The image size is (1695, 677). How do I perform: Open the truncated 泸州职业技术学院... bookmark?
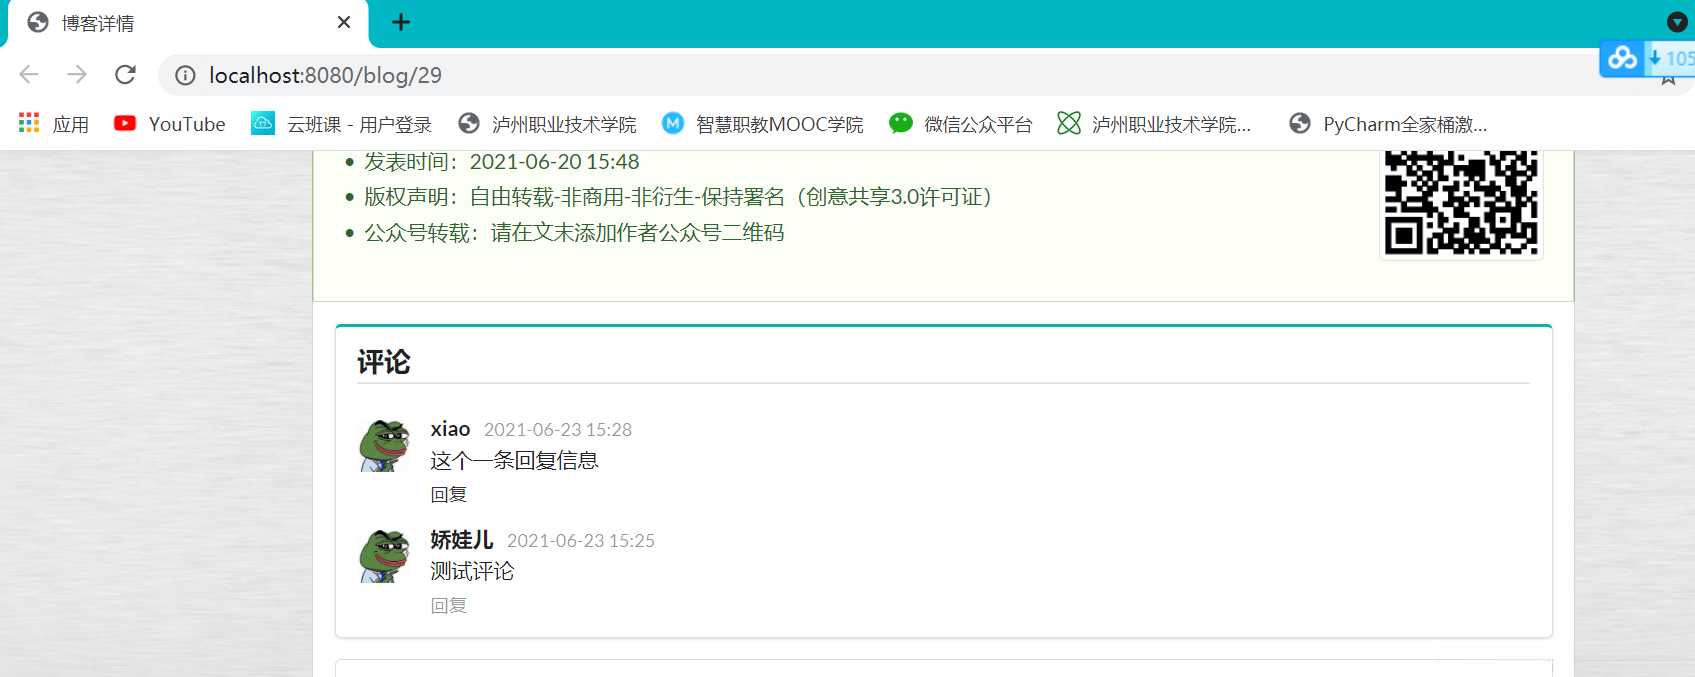pyautogui.click(x=1154, y=124)
